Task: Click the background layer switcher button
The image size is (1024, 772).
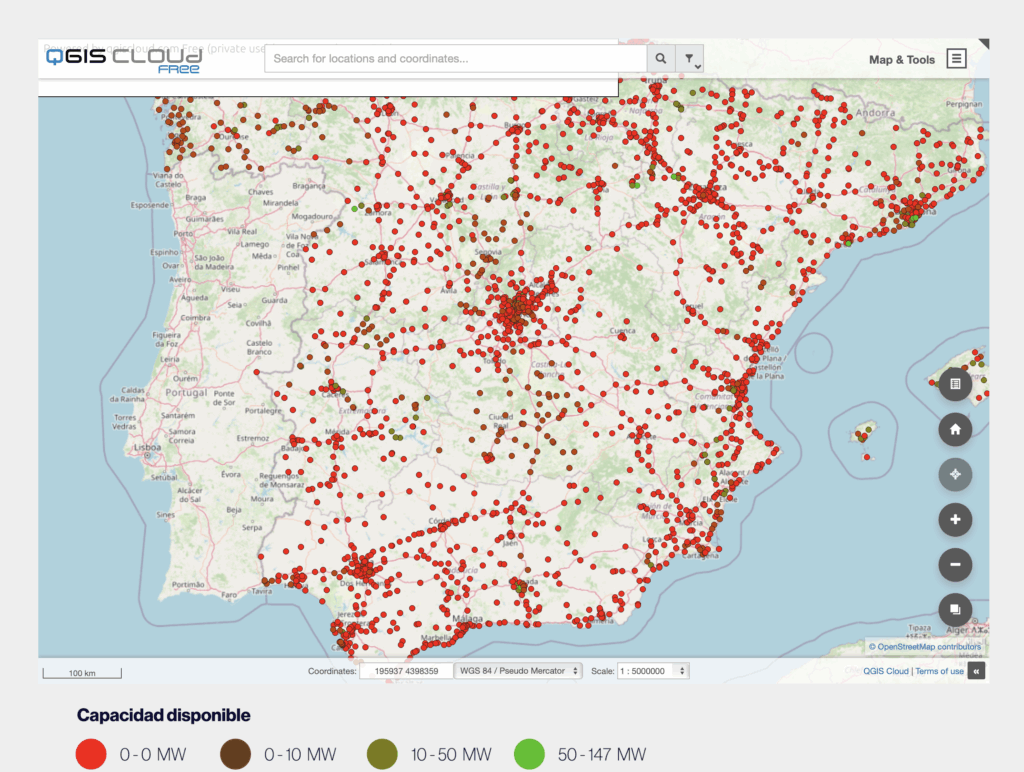Action: coord(955,610)
